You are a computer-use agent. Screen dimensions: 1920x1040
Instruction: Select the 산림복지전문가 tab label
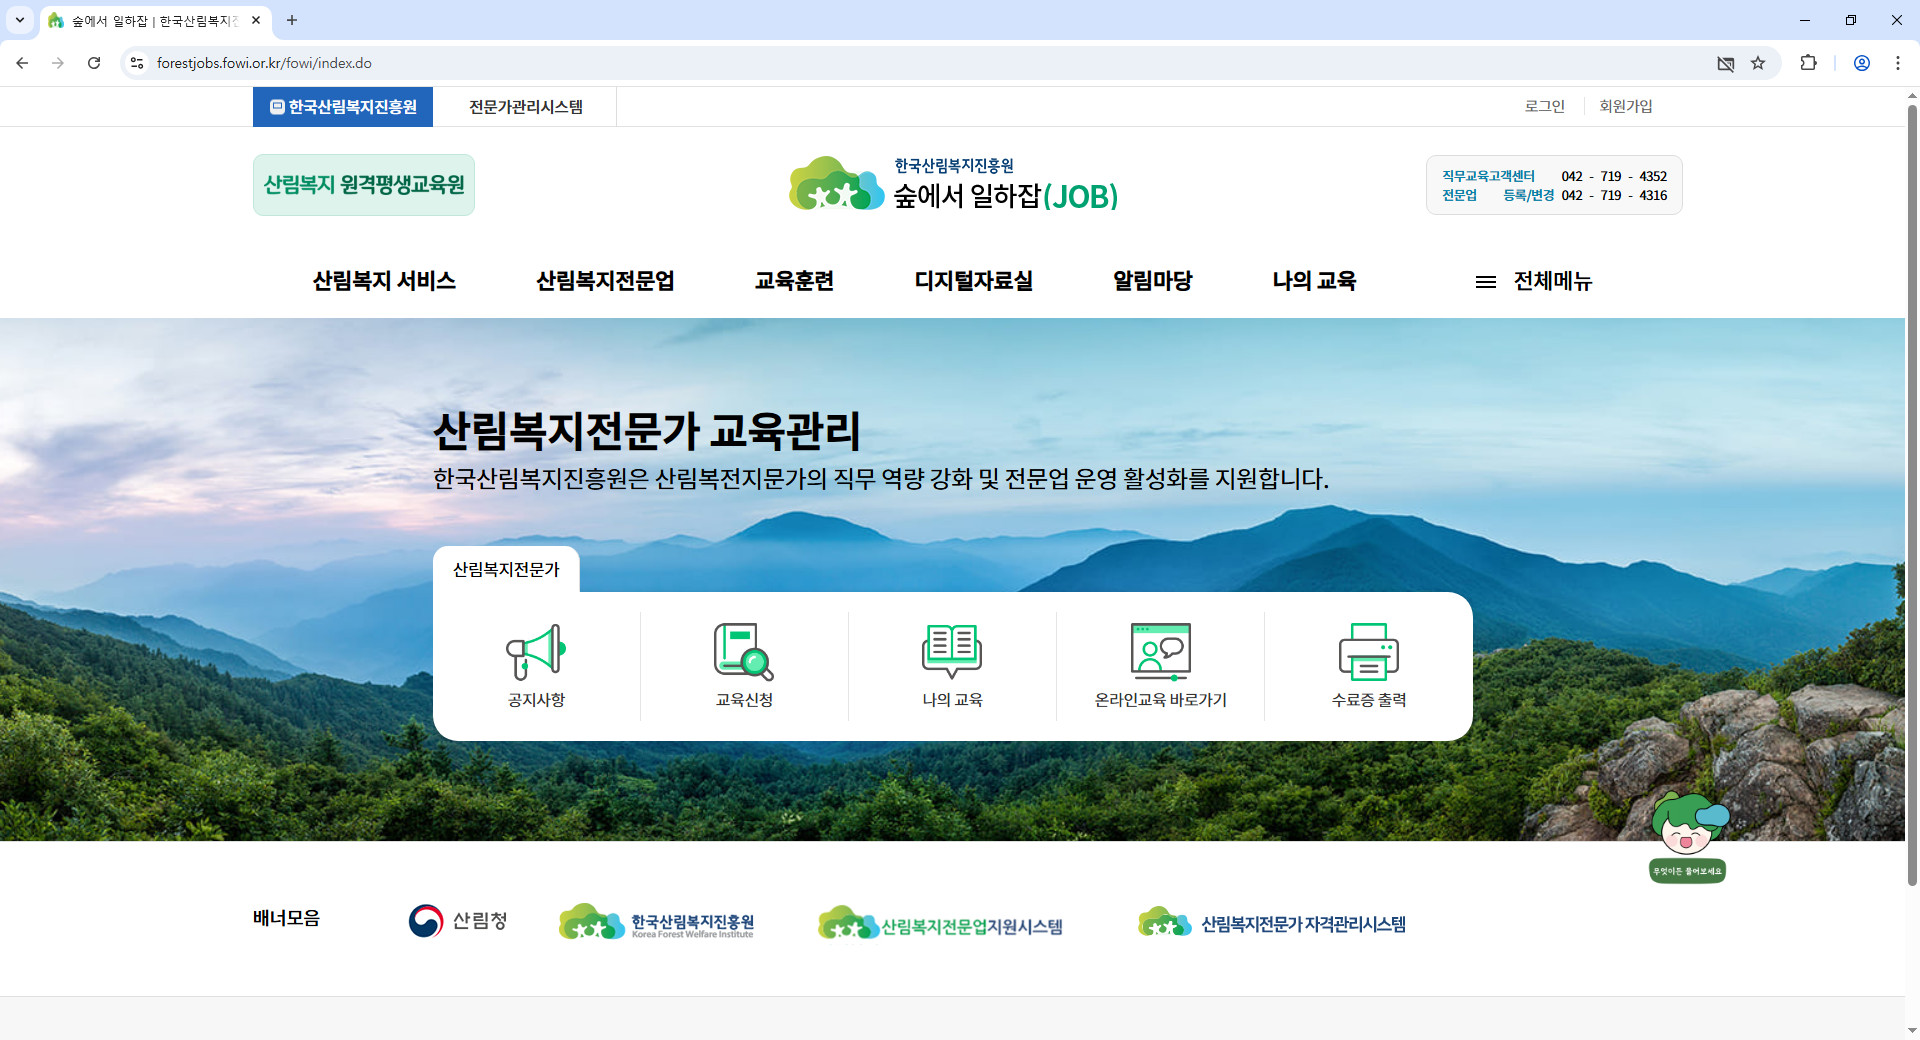(506, 569)
